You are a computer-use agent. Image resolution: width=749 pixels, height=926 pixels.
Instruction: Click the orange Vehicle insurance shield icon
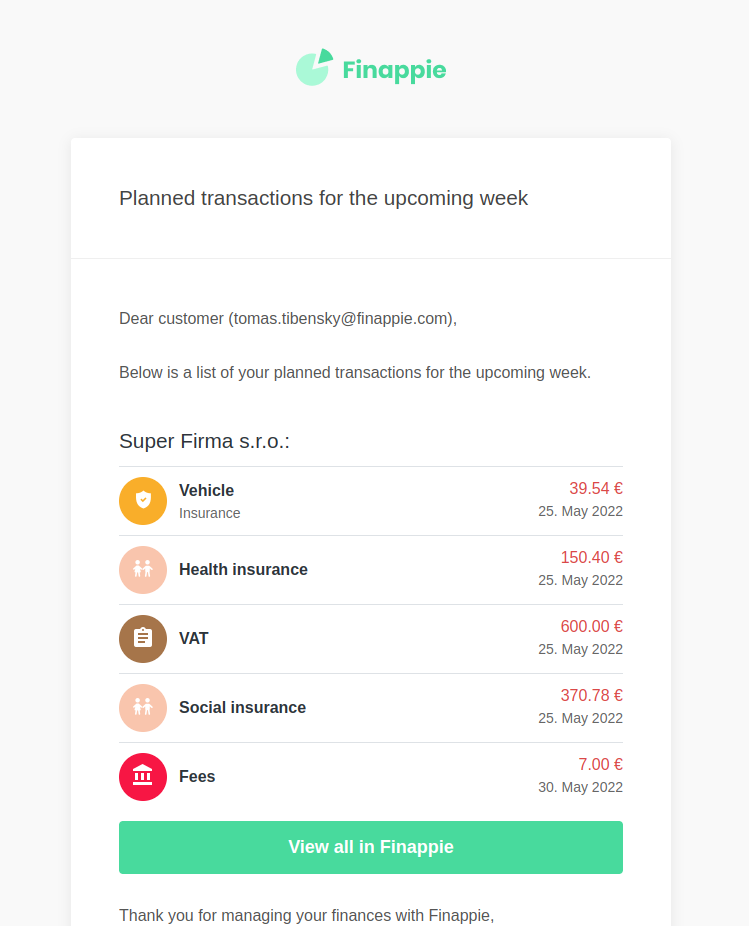[143, 501]
